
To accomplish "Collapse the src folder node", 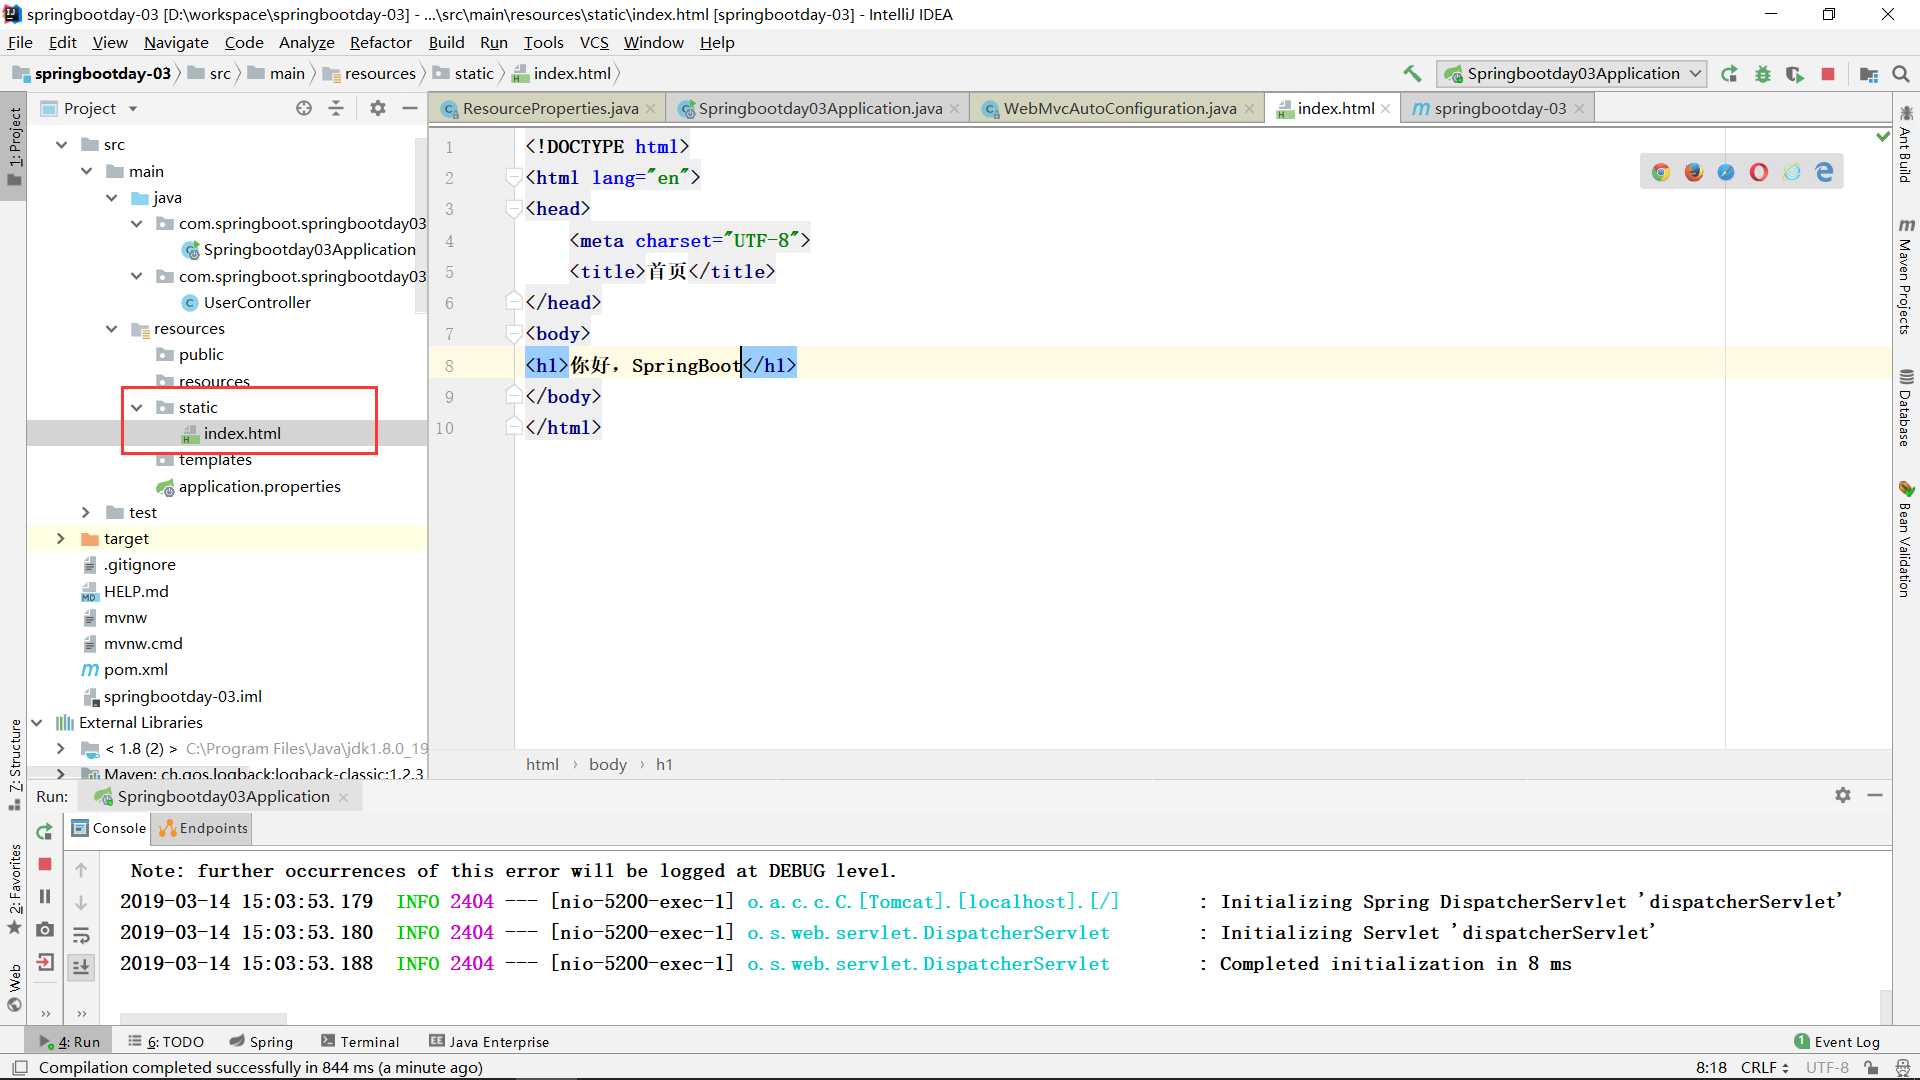I will pos(62,144).
